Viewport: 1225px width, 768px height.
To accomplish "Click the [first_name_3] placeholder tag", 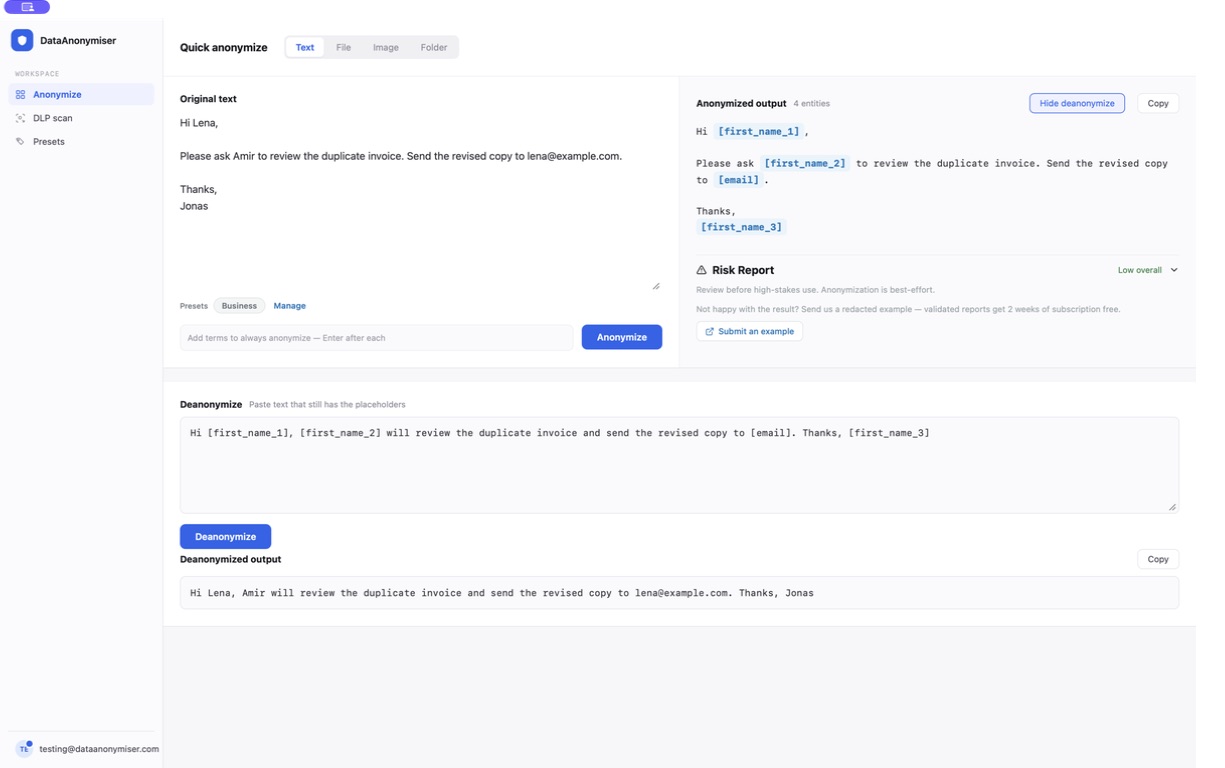I will coord(741,227).
